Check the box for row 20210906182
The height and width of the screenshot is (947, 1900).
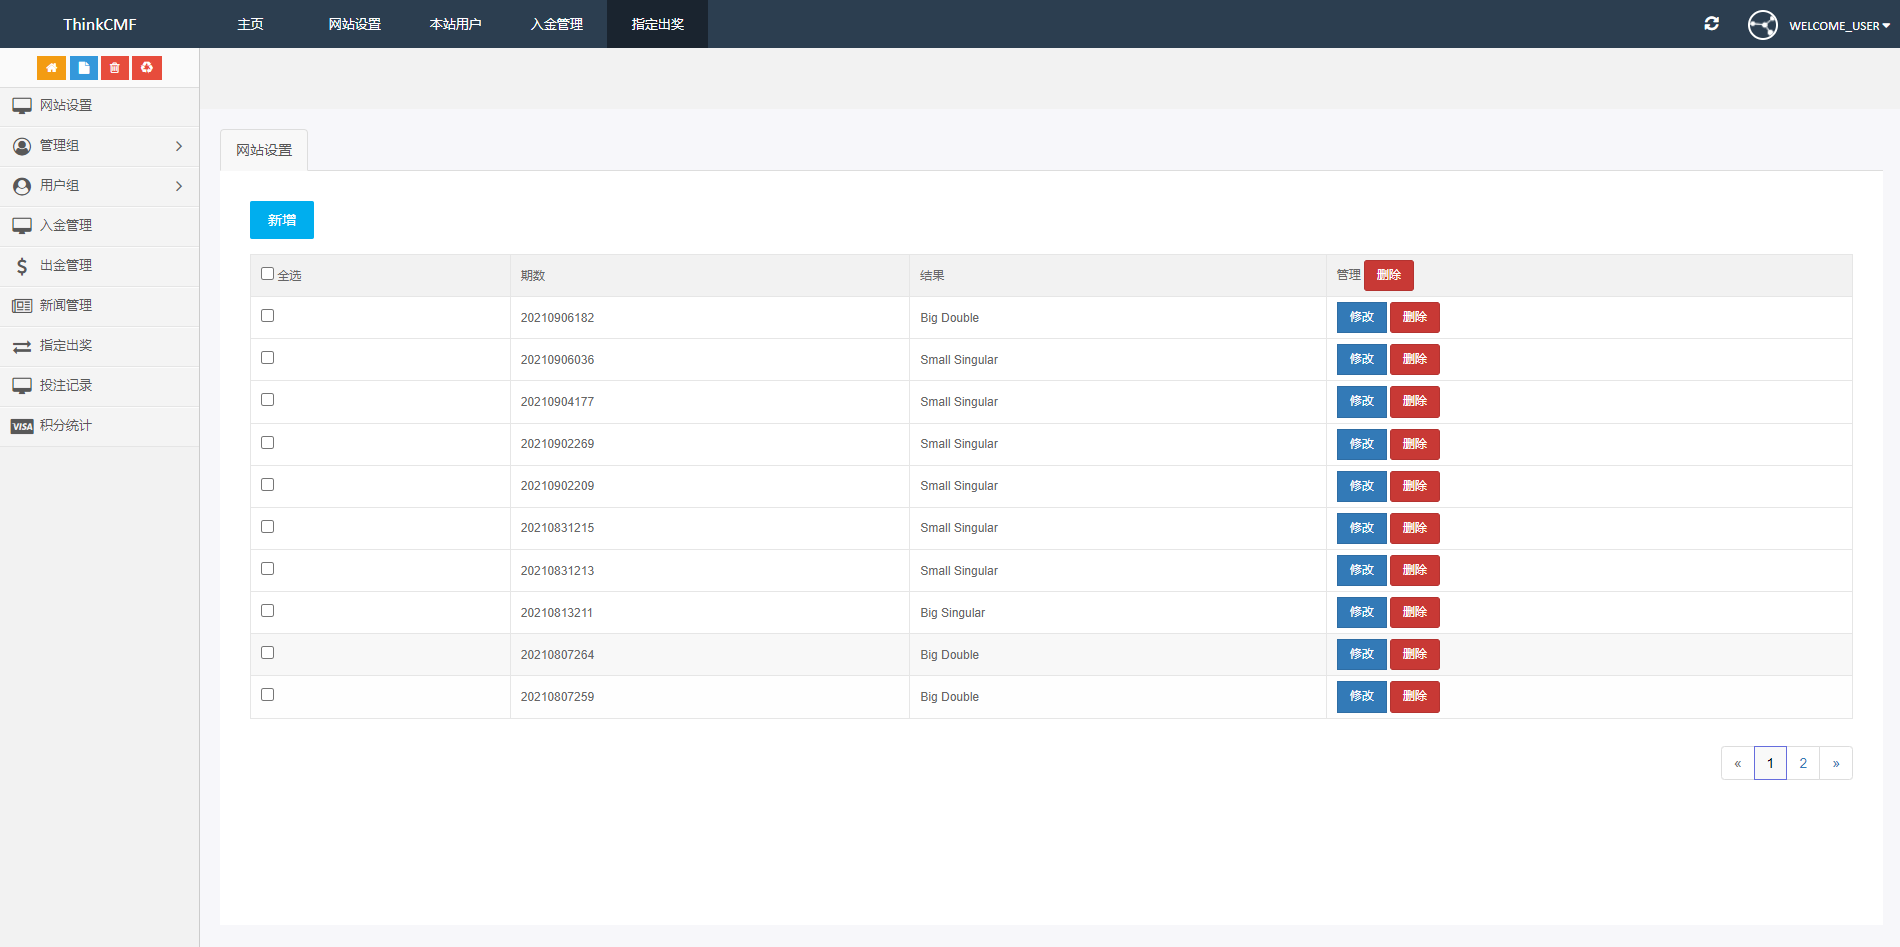click(267, 316)
